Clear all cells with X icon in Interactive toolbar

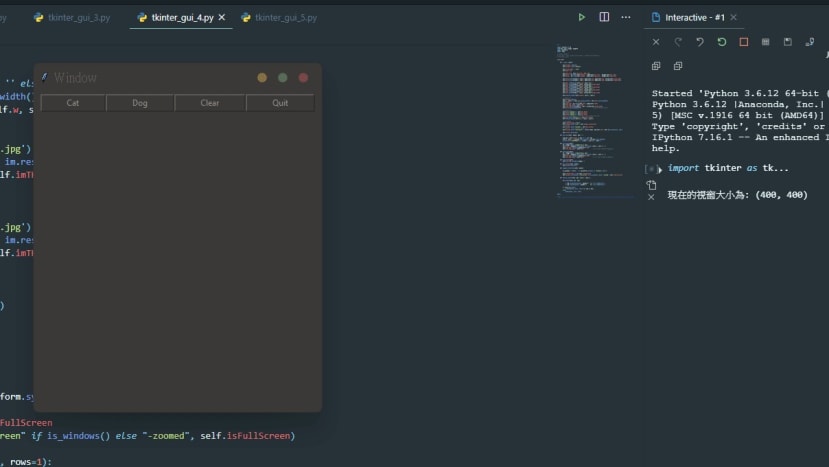pyautogui.click(x=656, y=42)
